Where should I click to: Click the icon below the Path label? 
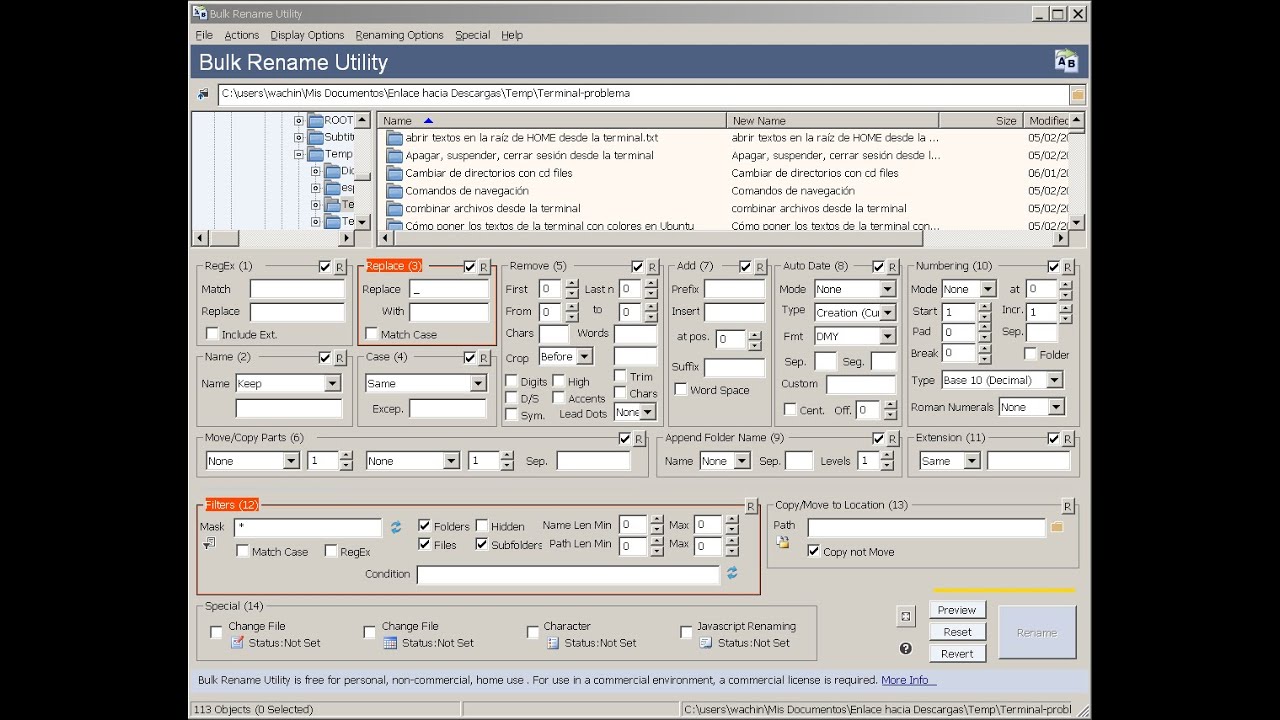(x=783, y=543)
